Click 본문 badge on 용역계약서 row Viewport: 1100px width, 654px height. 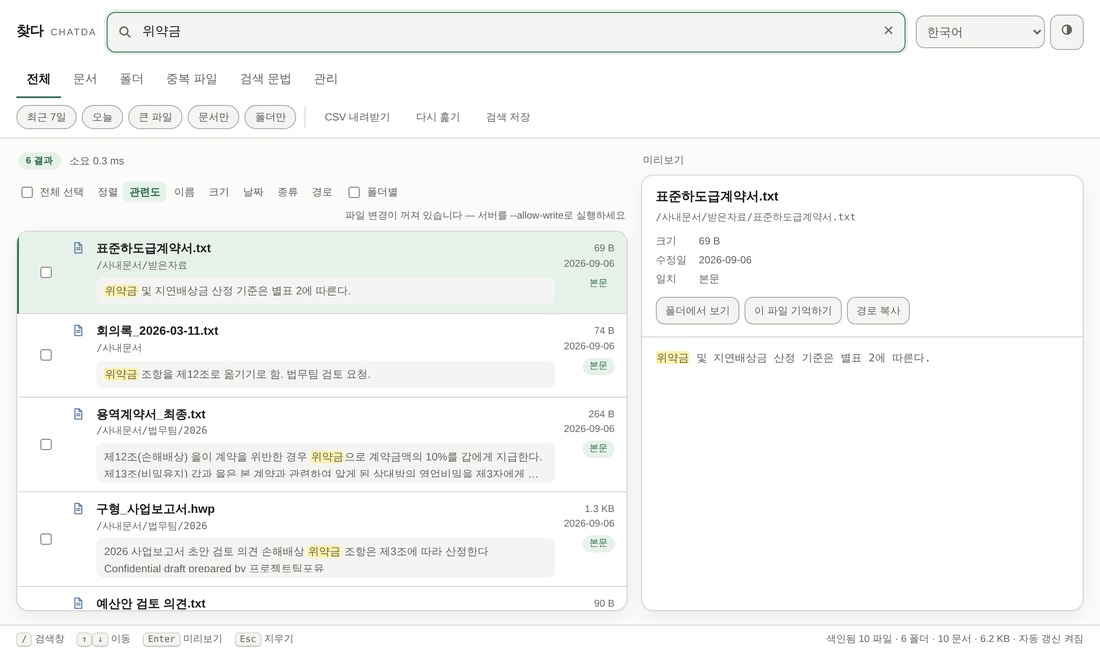[x=598, y=448]
